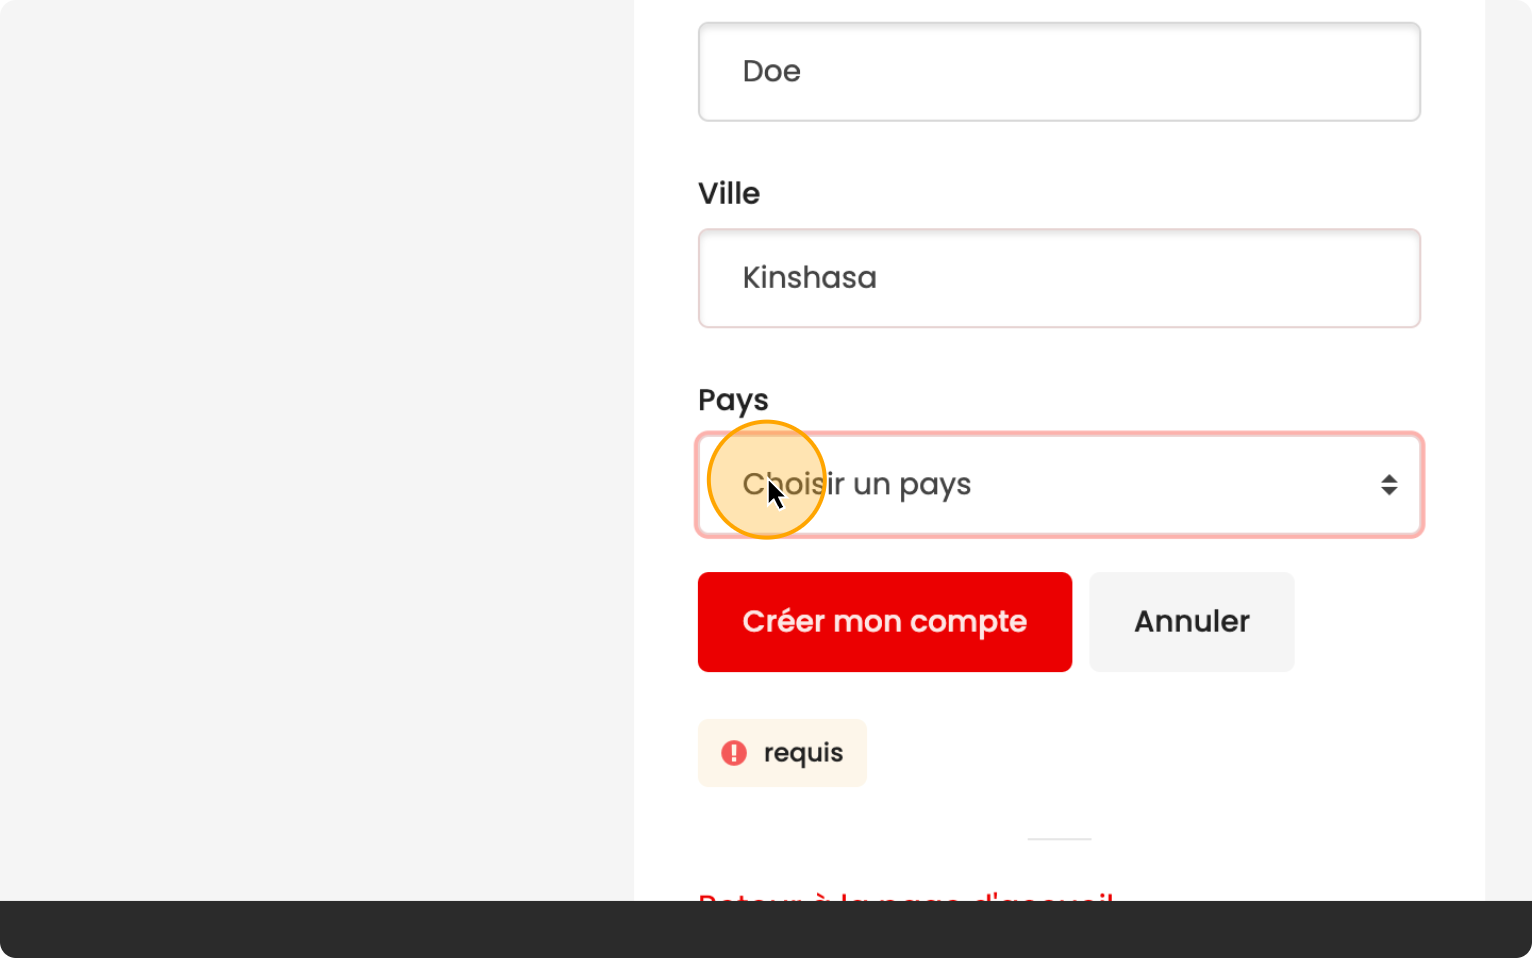
Task: Click the 'Doe' text in the name field
Action: (771, 72)
